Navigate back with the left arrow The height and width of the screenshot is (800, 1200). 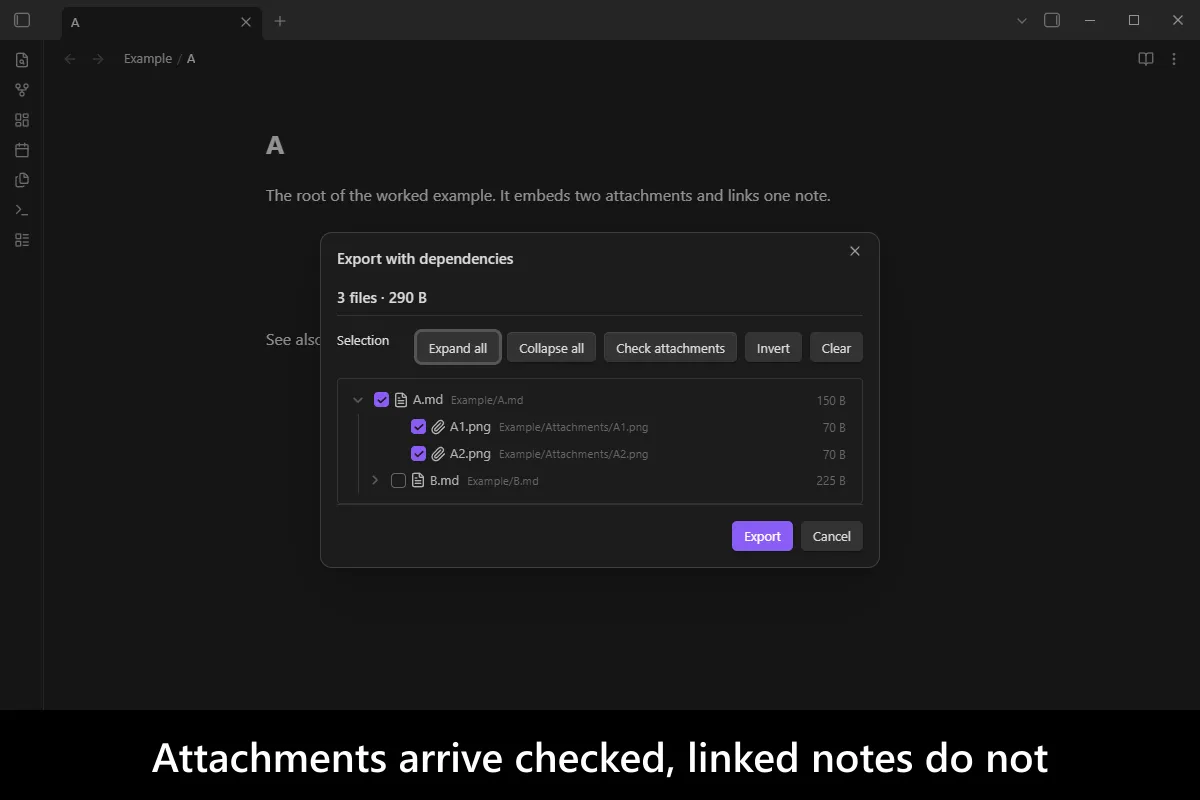[x=70, y=59]
